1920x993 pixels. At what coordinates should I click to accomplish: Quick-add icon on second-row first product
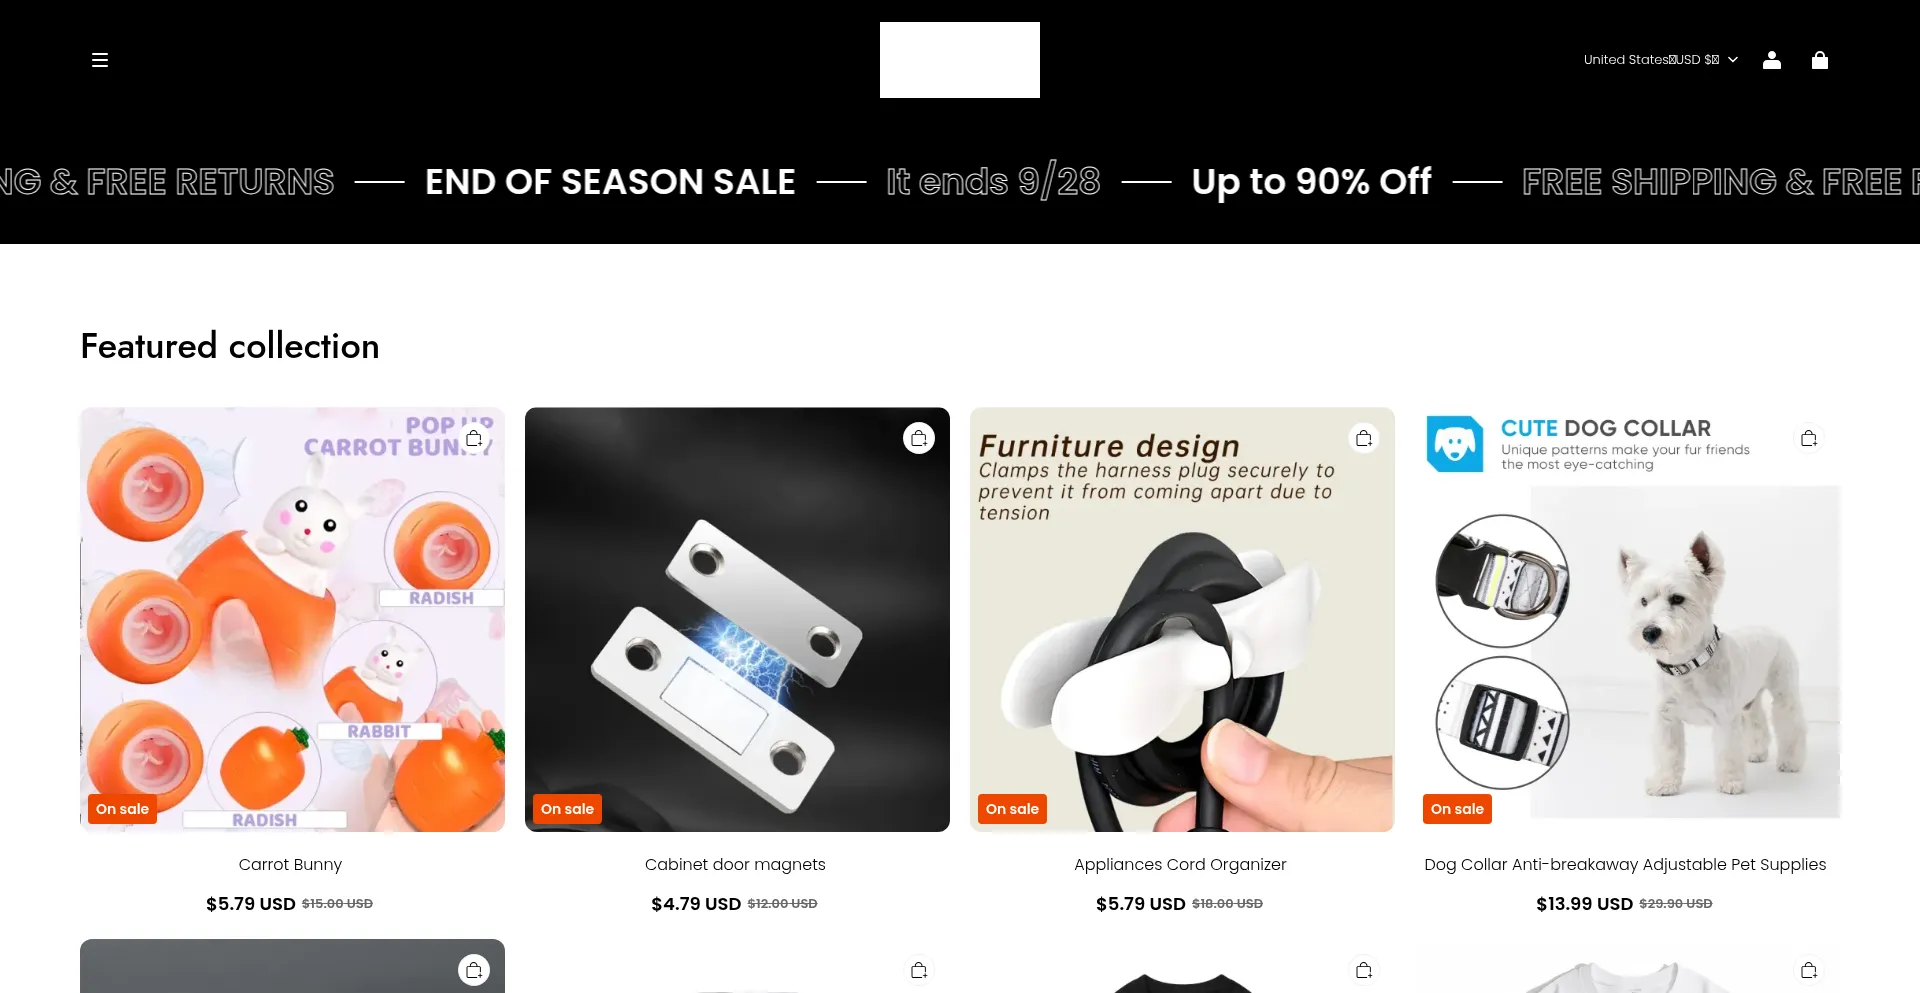[474, 970]
